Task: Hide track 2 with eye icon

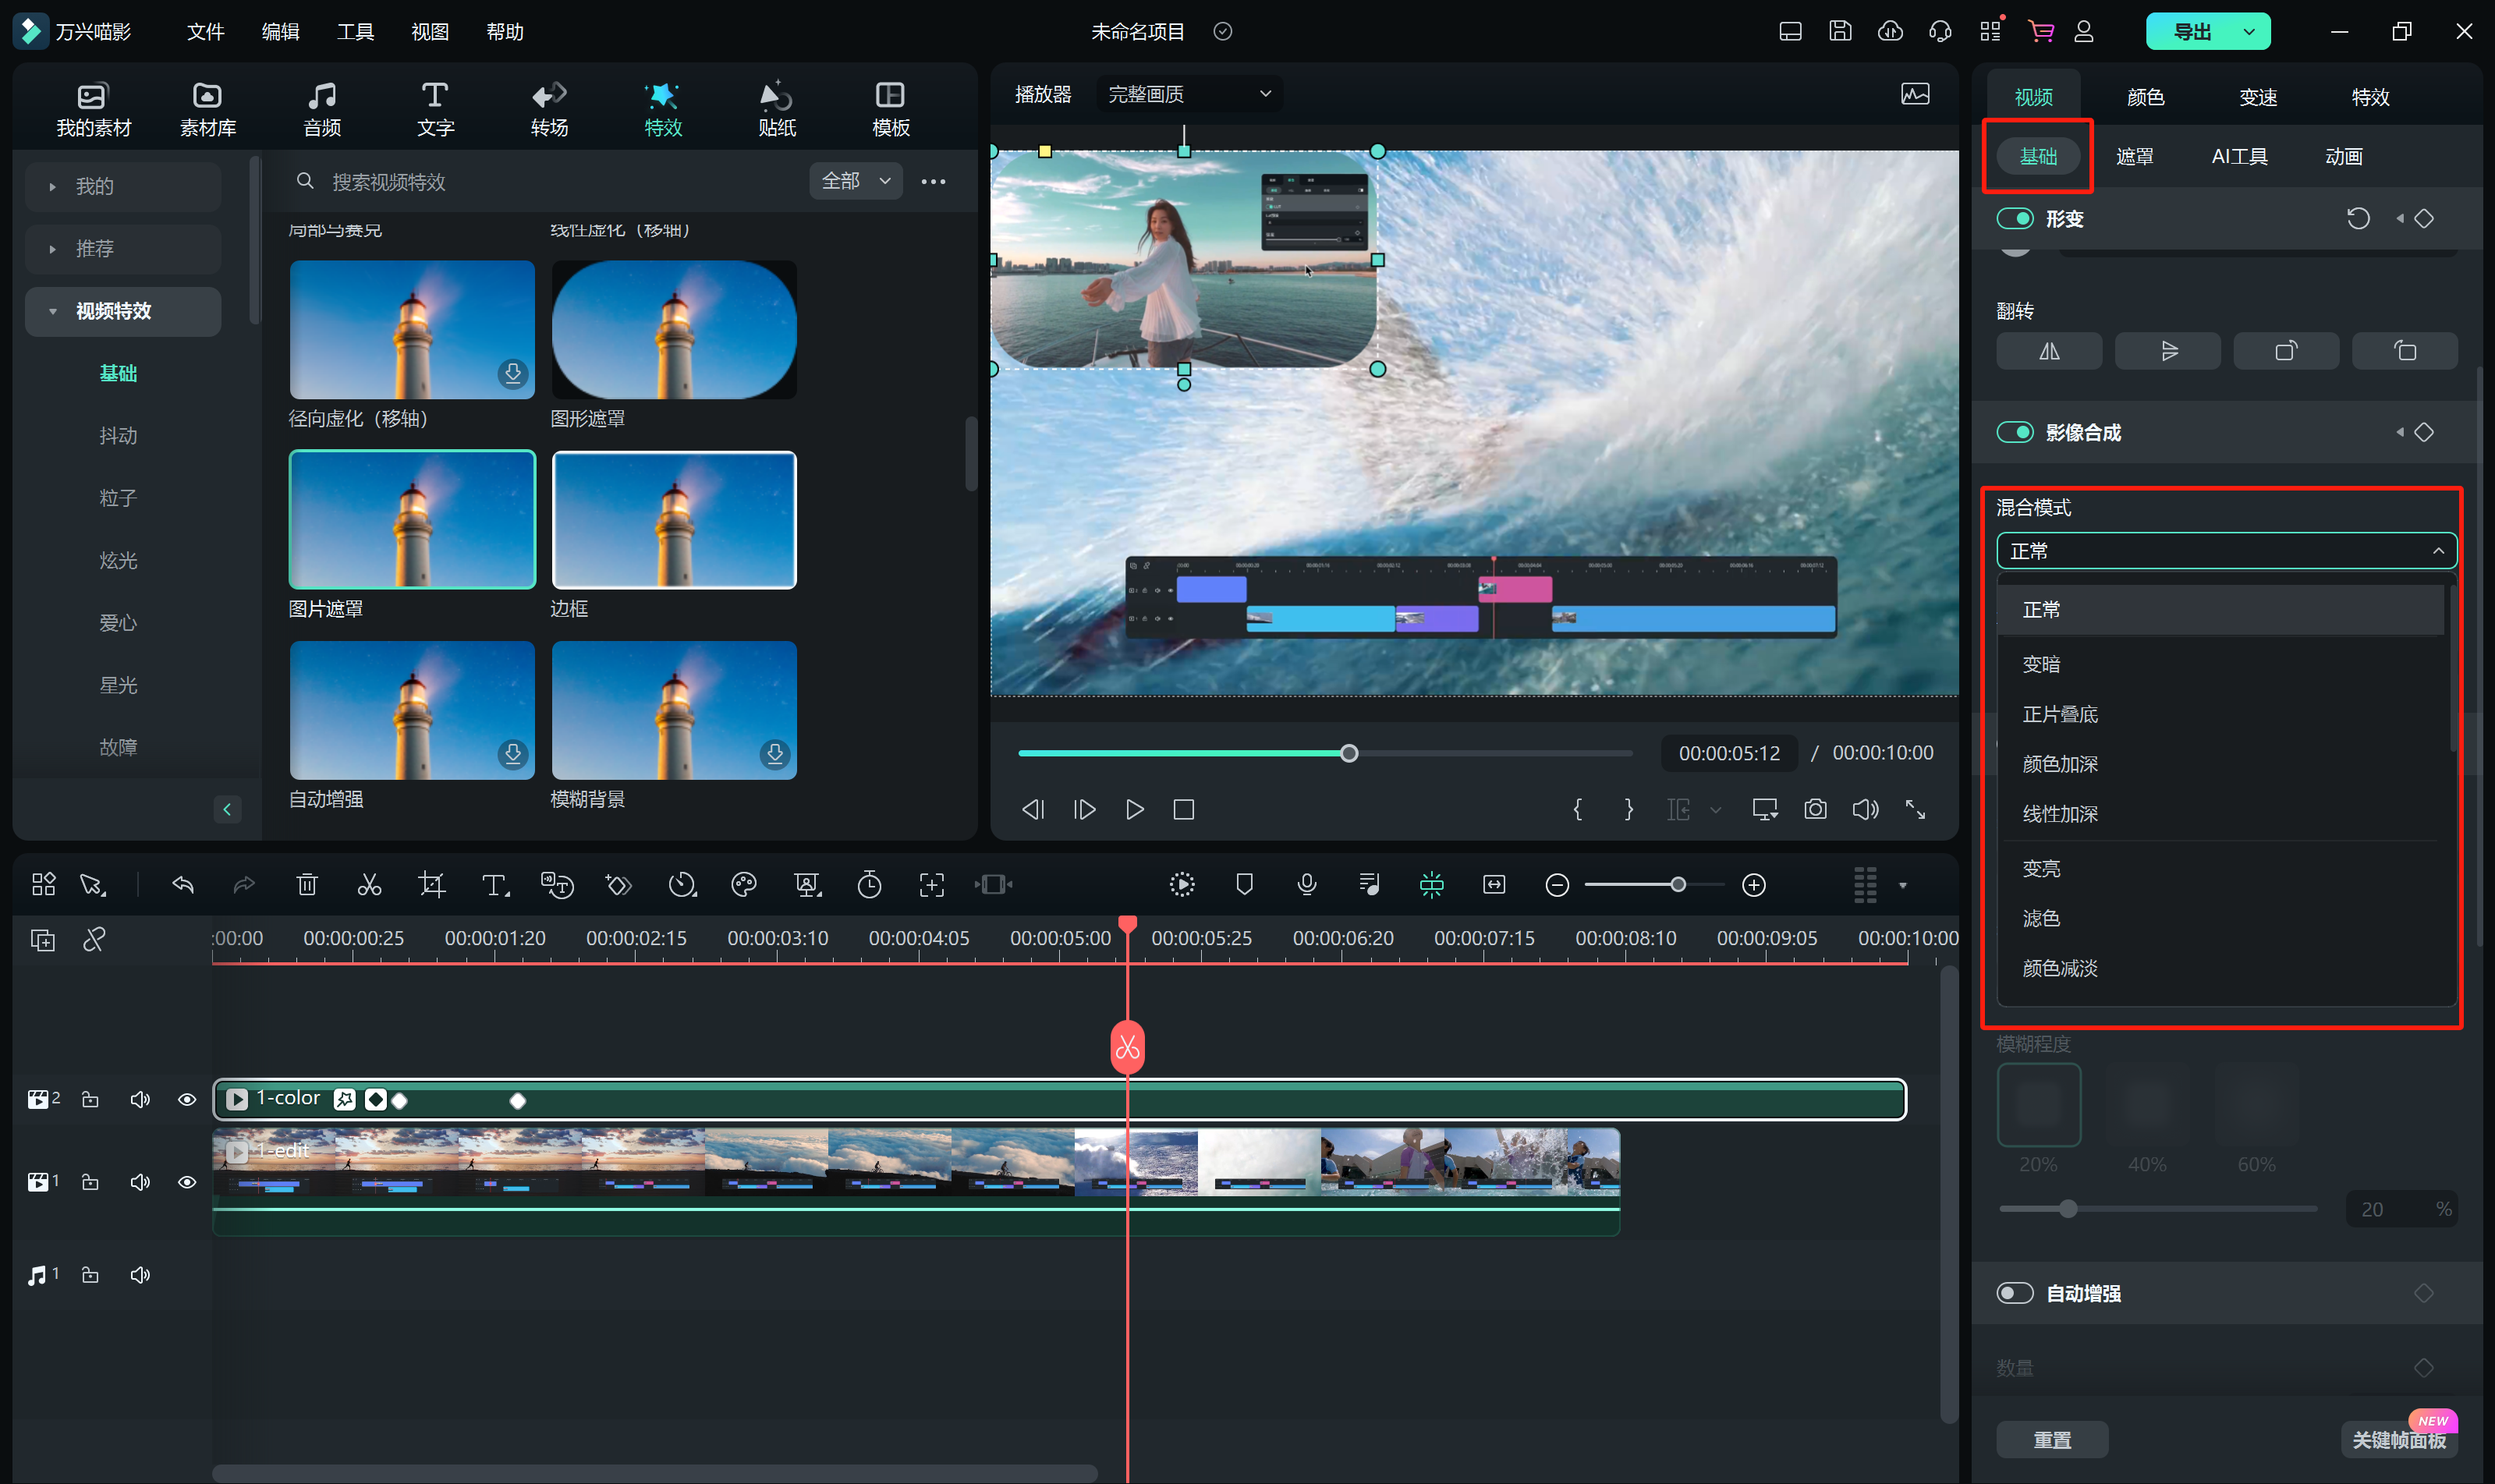Action: point(187,1100)
